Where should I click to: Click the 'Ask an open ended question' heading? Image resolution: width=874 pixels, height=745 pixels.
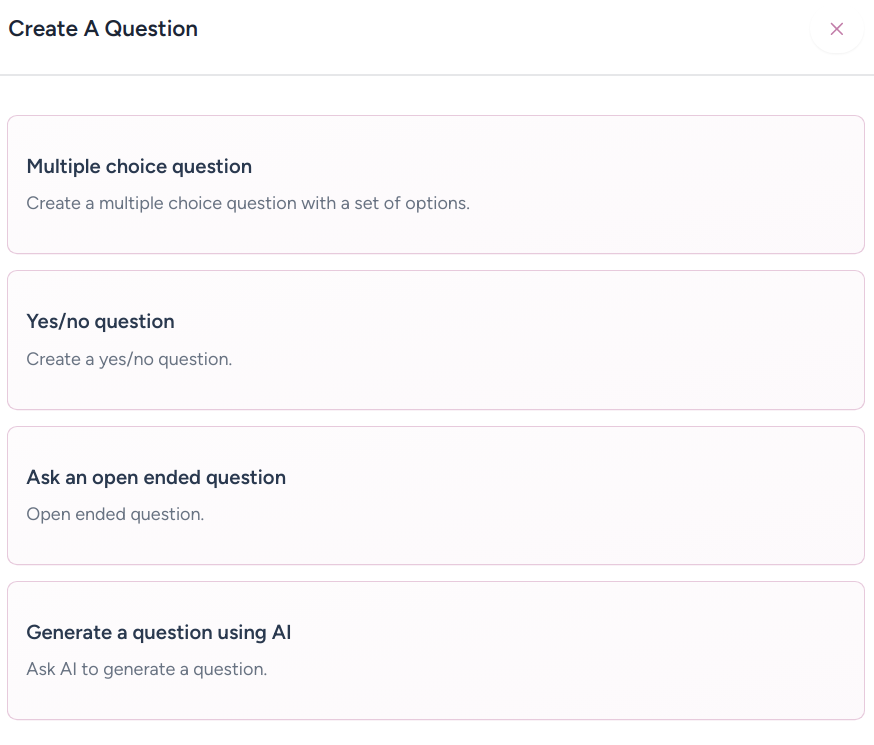(156, 477)
